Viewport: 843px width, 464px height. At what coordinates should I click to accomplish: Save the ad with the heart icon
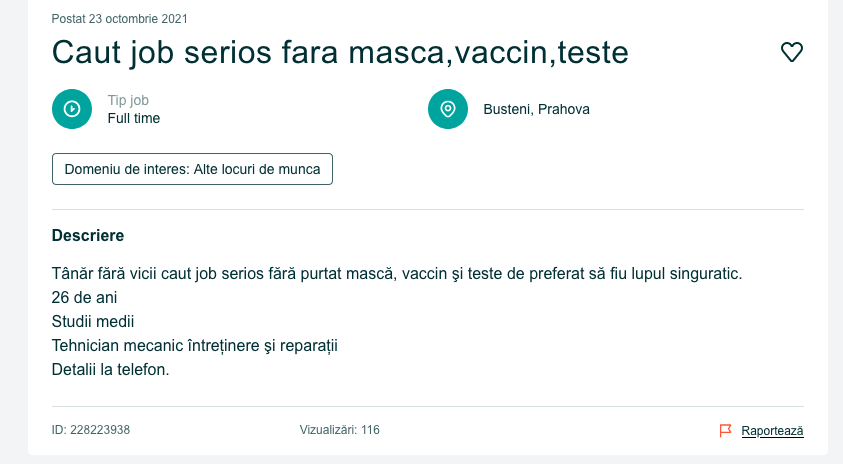pyautogui.click(x=791, y=52)
